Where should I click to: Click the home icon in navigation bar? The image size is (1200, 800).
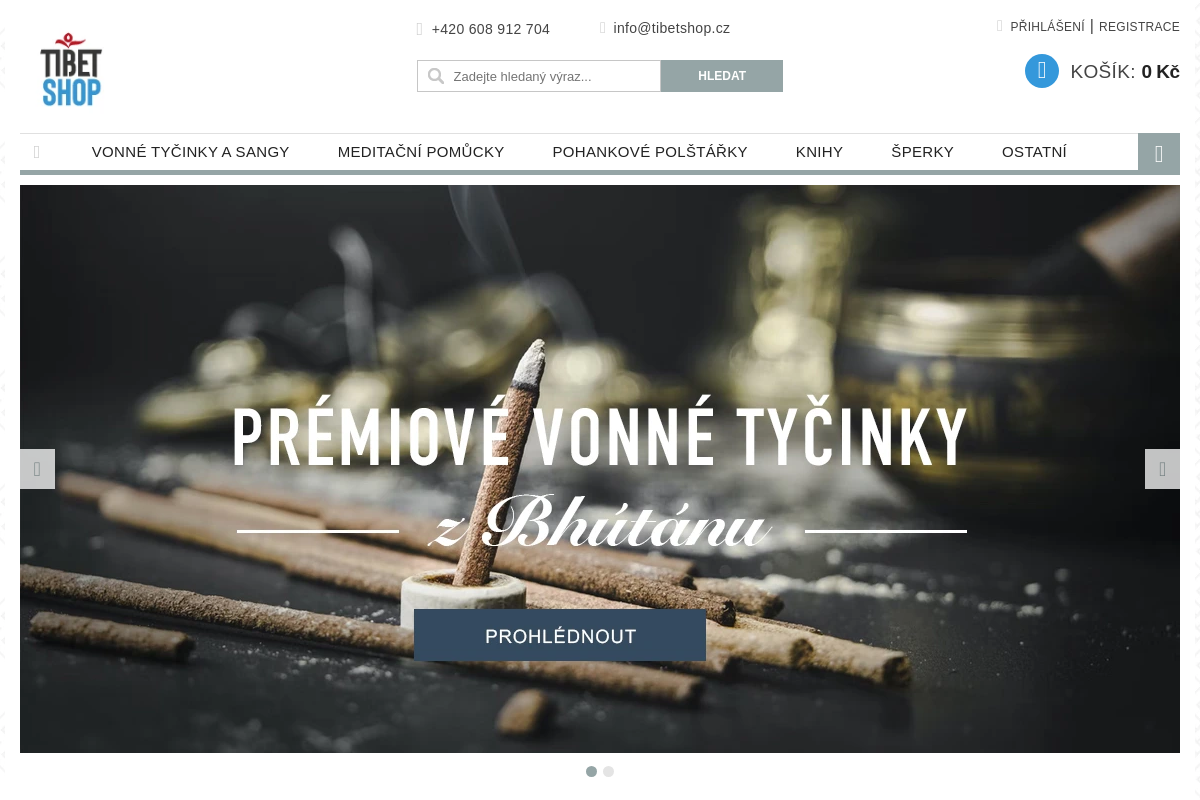(x=37, y=152)
